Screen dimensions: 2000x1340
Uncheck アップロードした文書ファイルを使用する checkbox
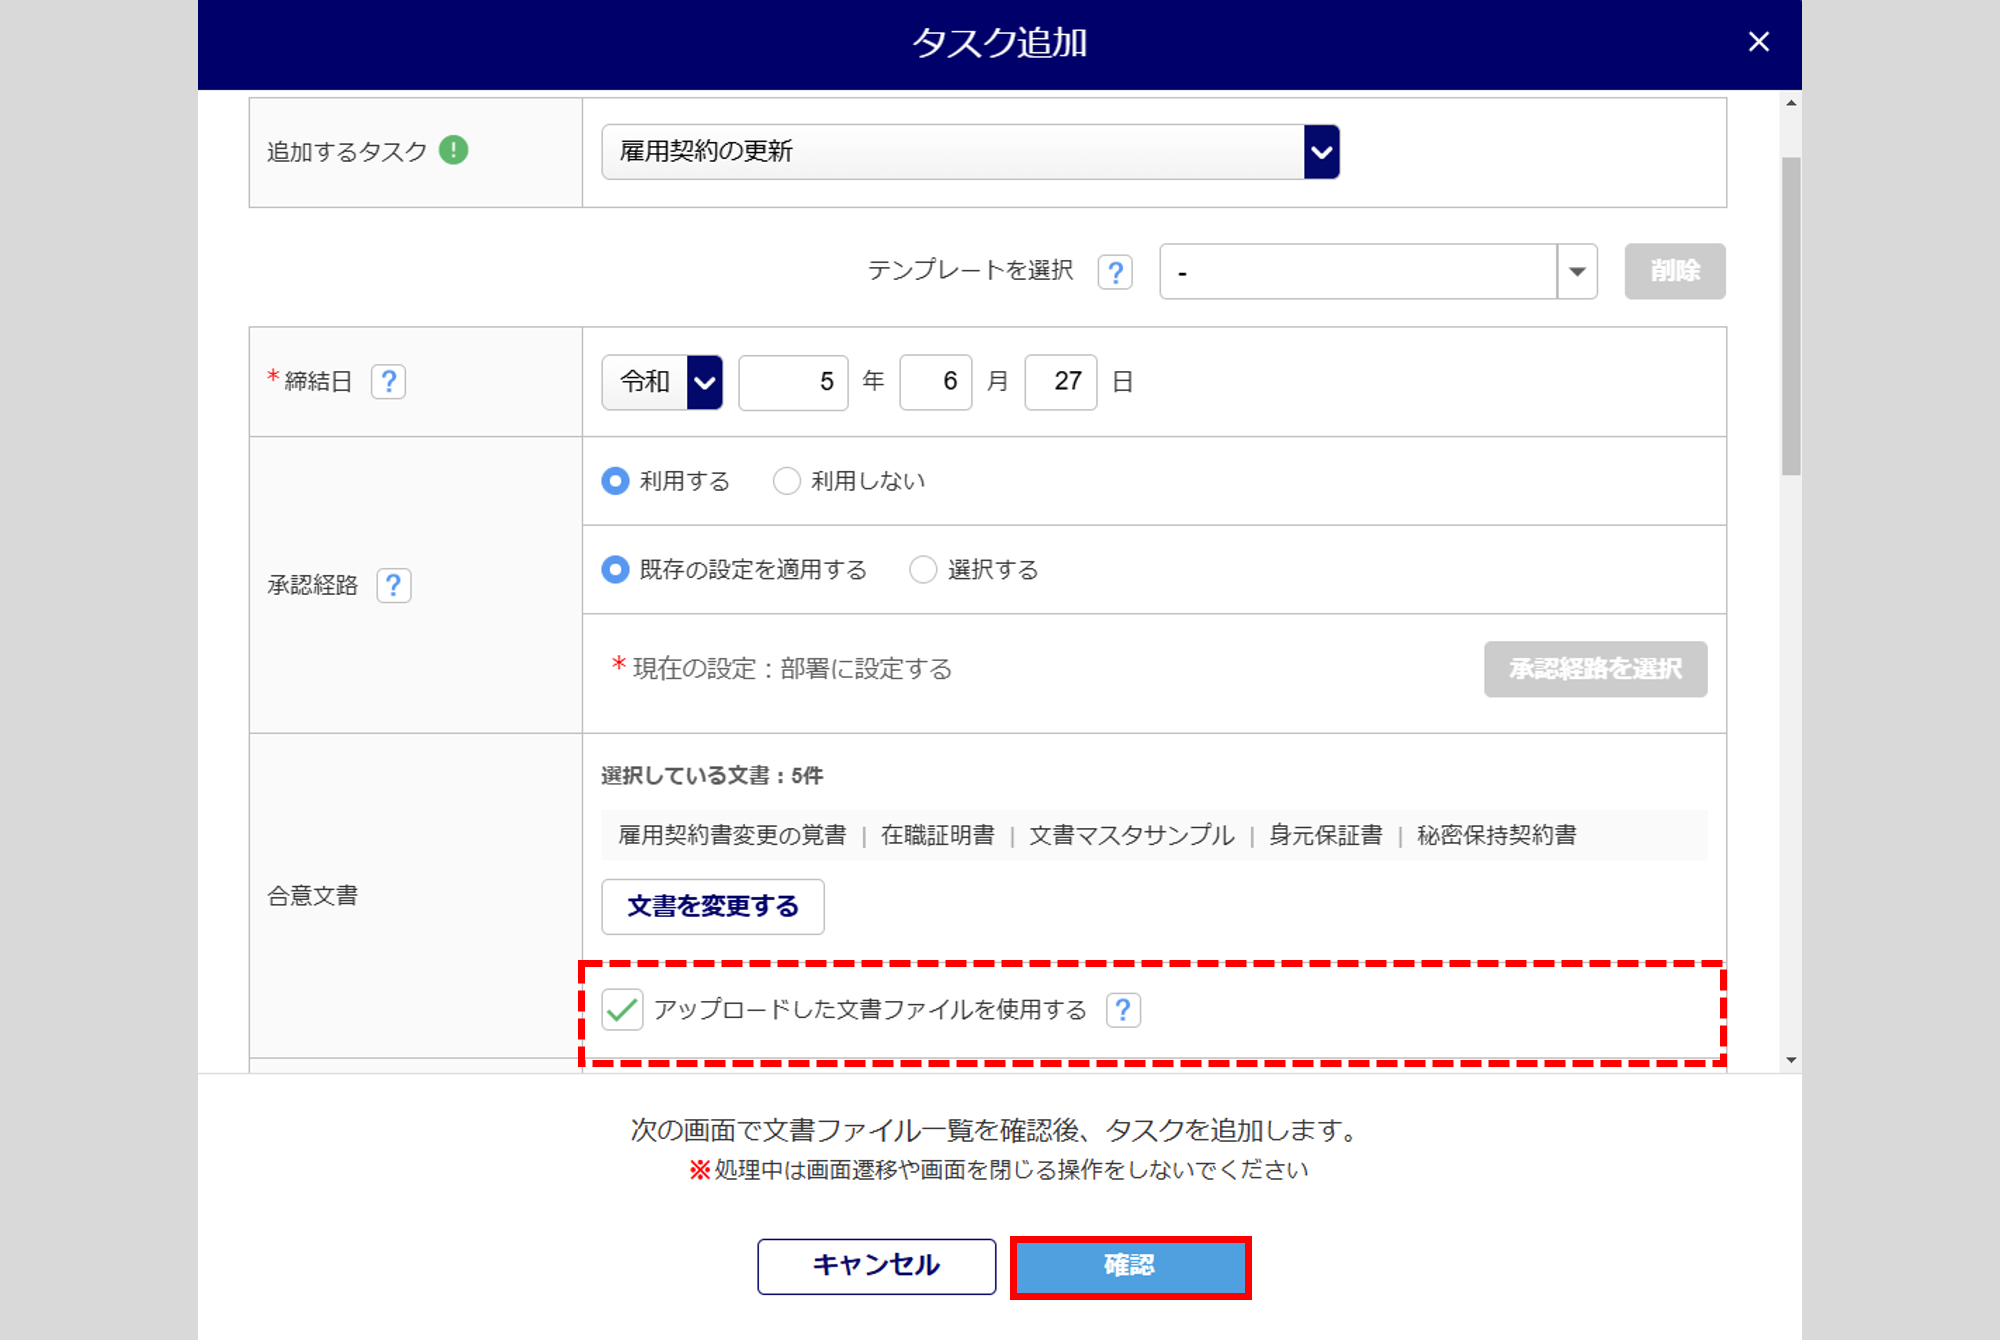click(622, 1010)
